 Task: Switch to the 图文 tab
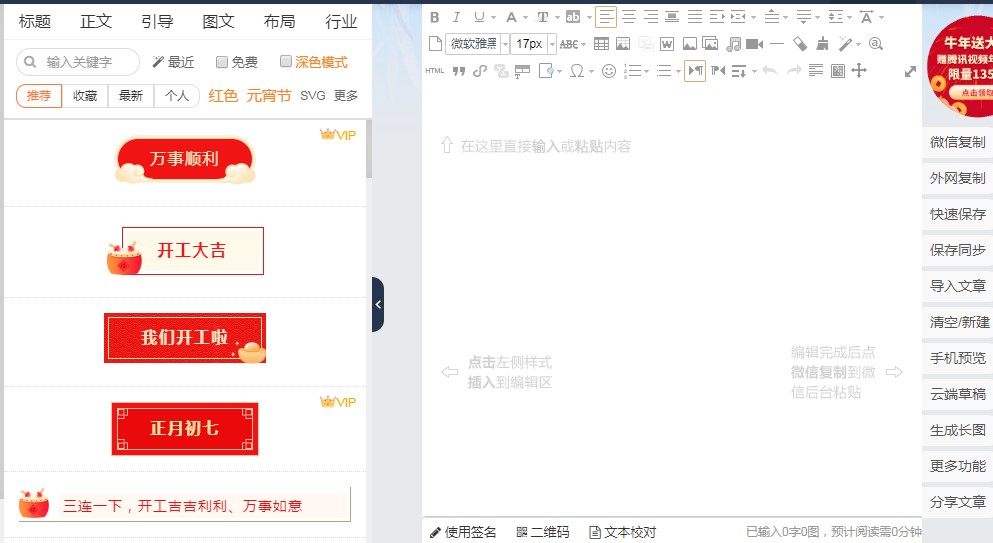coord(218,22)
